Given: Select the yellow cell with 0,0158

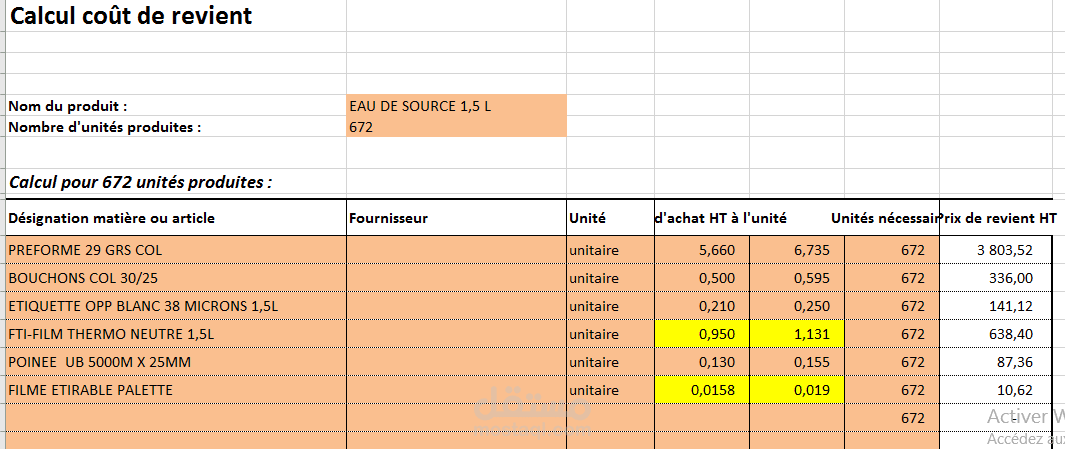Looking at the screenshot, I should pos(702,390).
